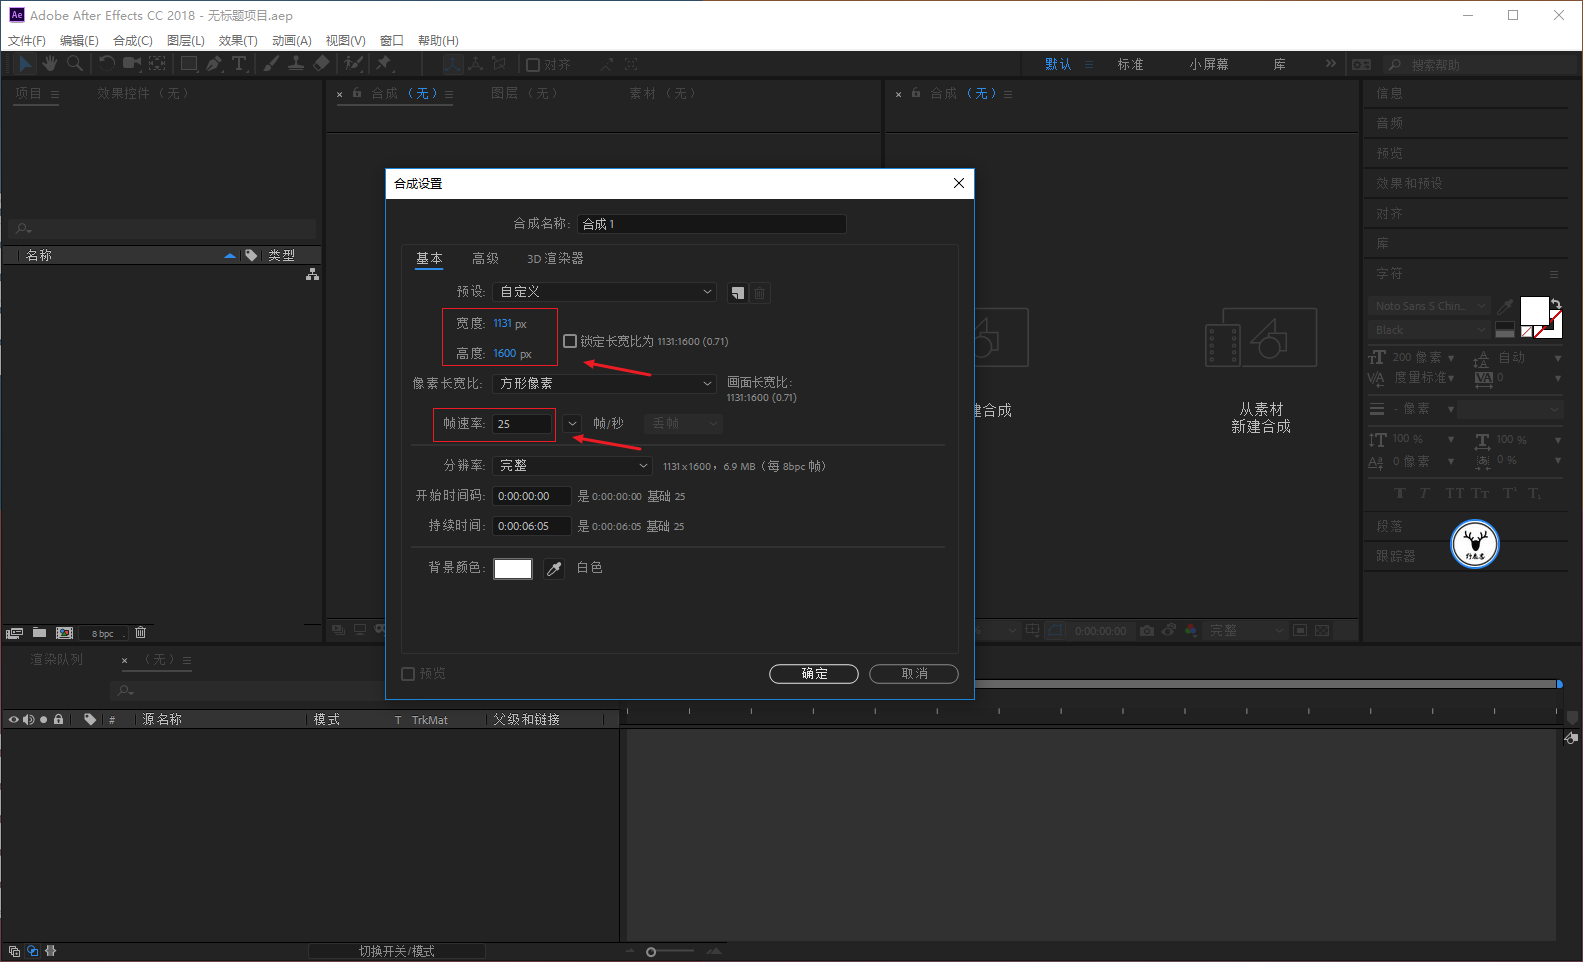1583x962 pixels.
Task: Confirm settings with 确定 button
Action: 814,674
